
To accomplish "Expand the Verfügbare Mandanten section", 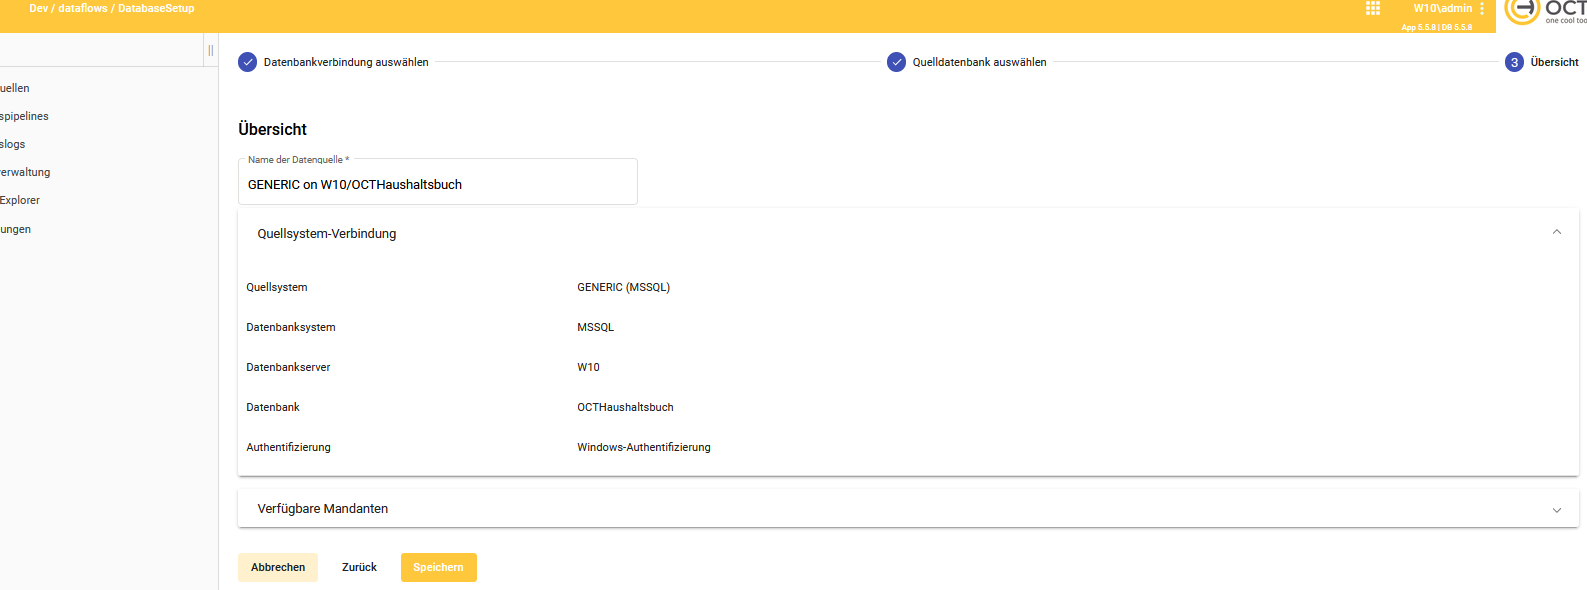I will tap(1556, 509).
